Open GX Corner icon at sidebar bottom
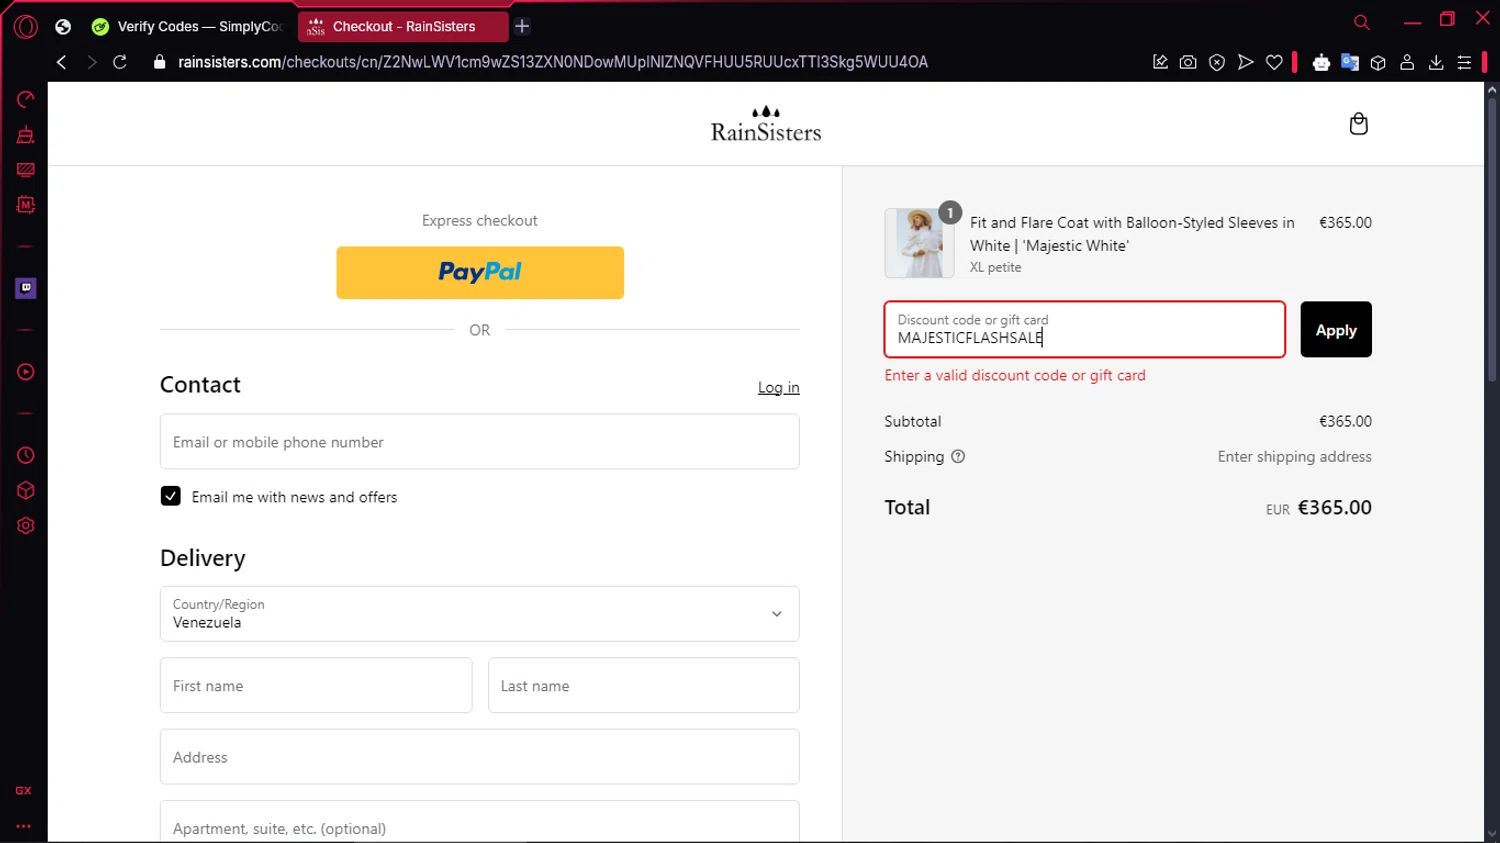This screenshot has width=1500, height=843. click(23, 790)
